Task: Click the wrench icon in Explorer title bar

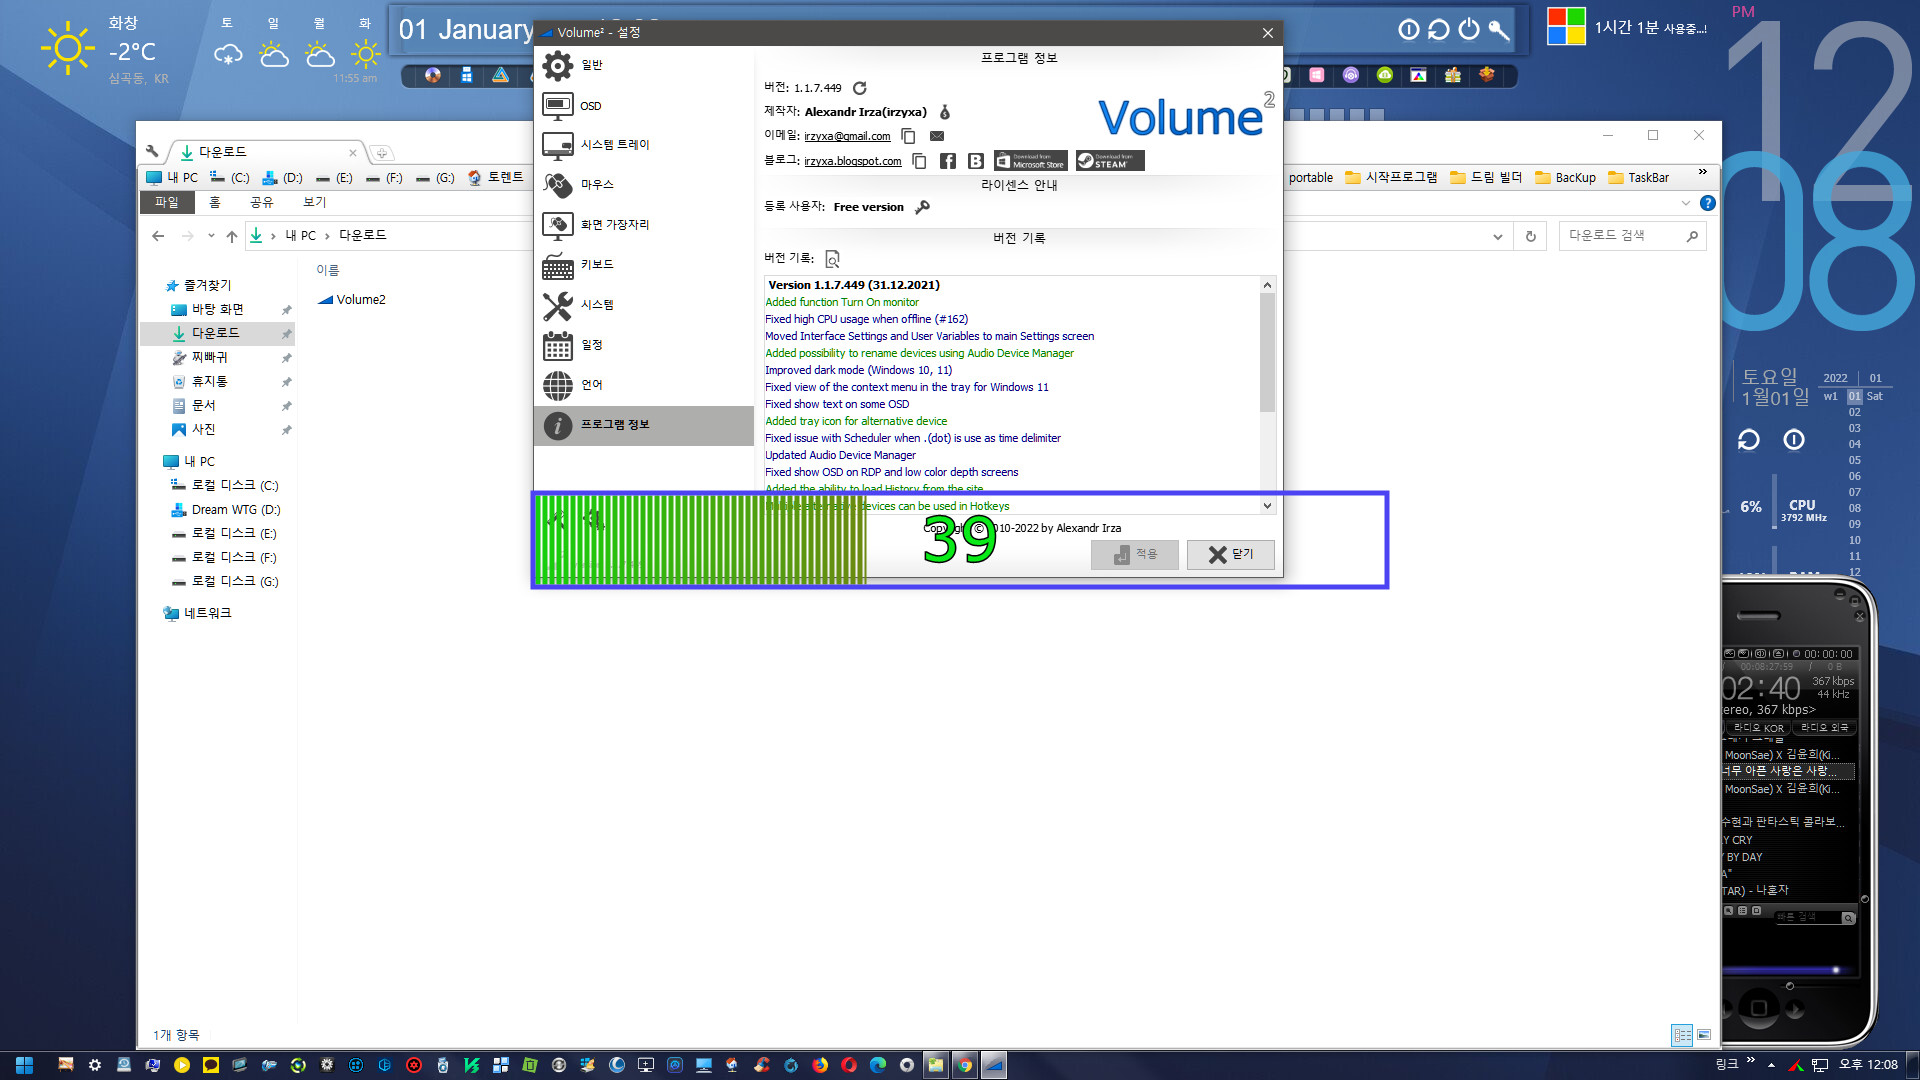Action: (x=152, y=152)
